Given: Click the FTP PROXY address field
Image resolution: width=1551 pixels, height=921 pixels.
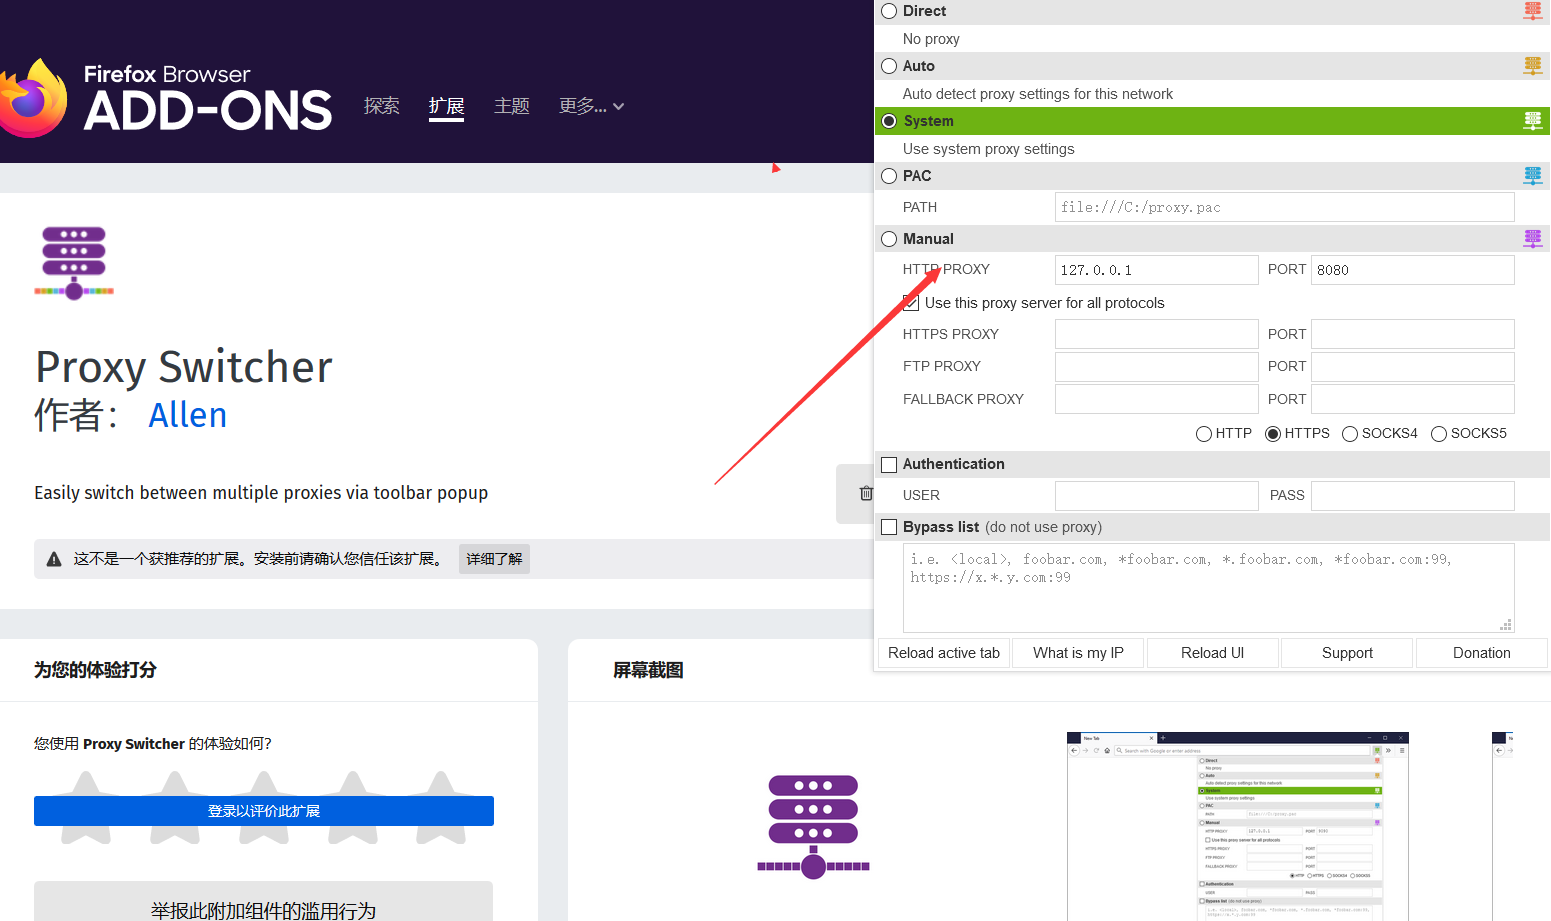Looking at the screenshot, I should (x=1157, y=367).
